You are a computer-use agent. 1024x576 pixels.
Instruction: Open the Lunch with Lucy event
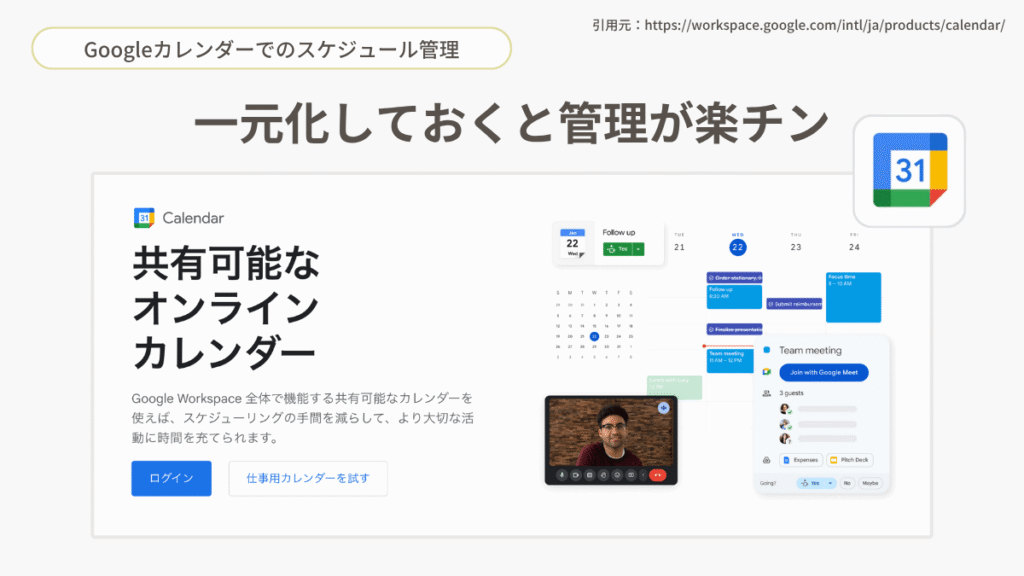pos(675,387)
